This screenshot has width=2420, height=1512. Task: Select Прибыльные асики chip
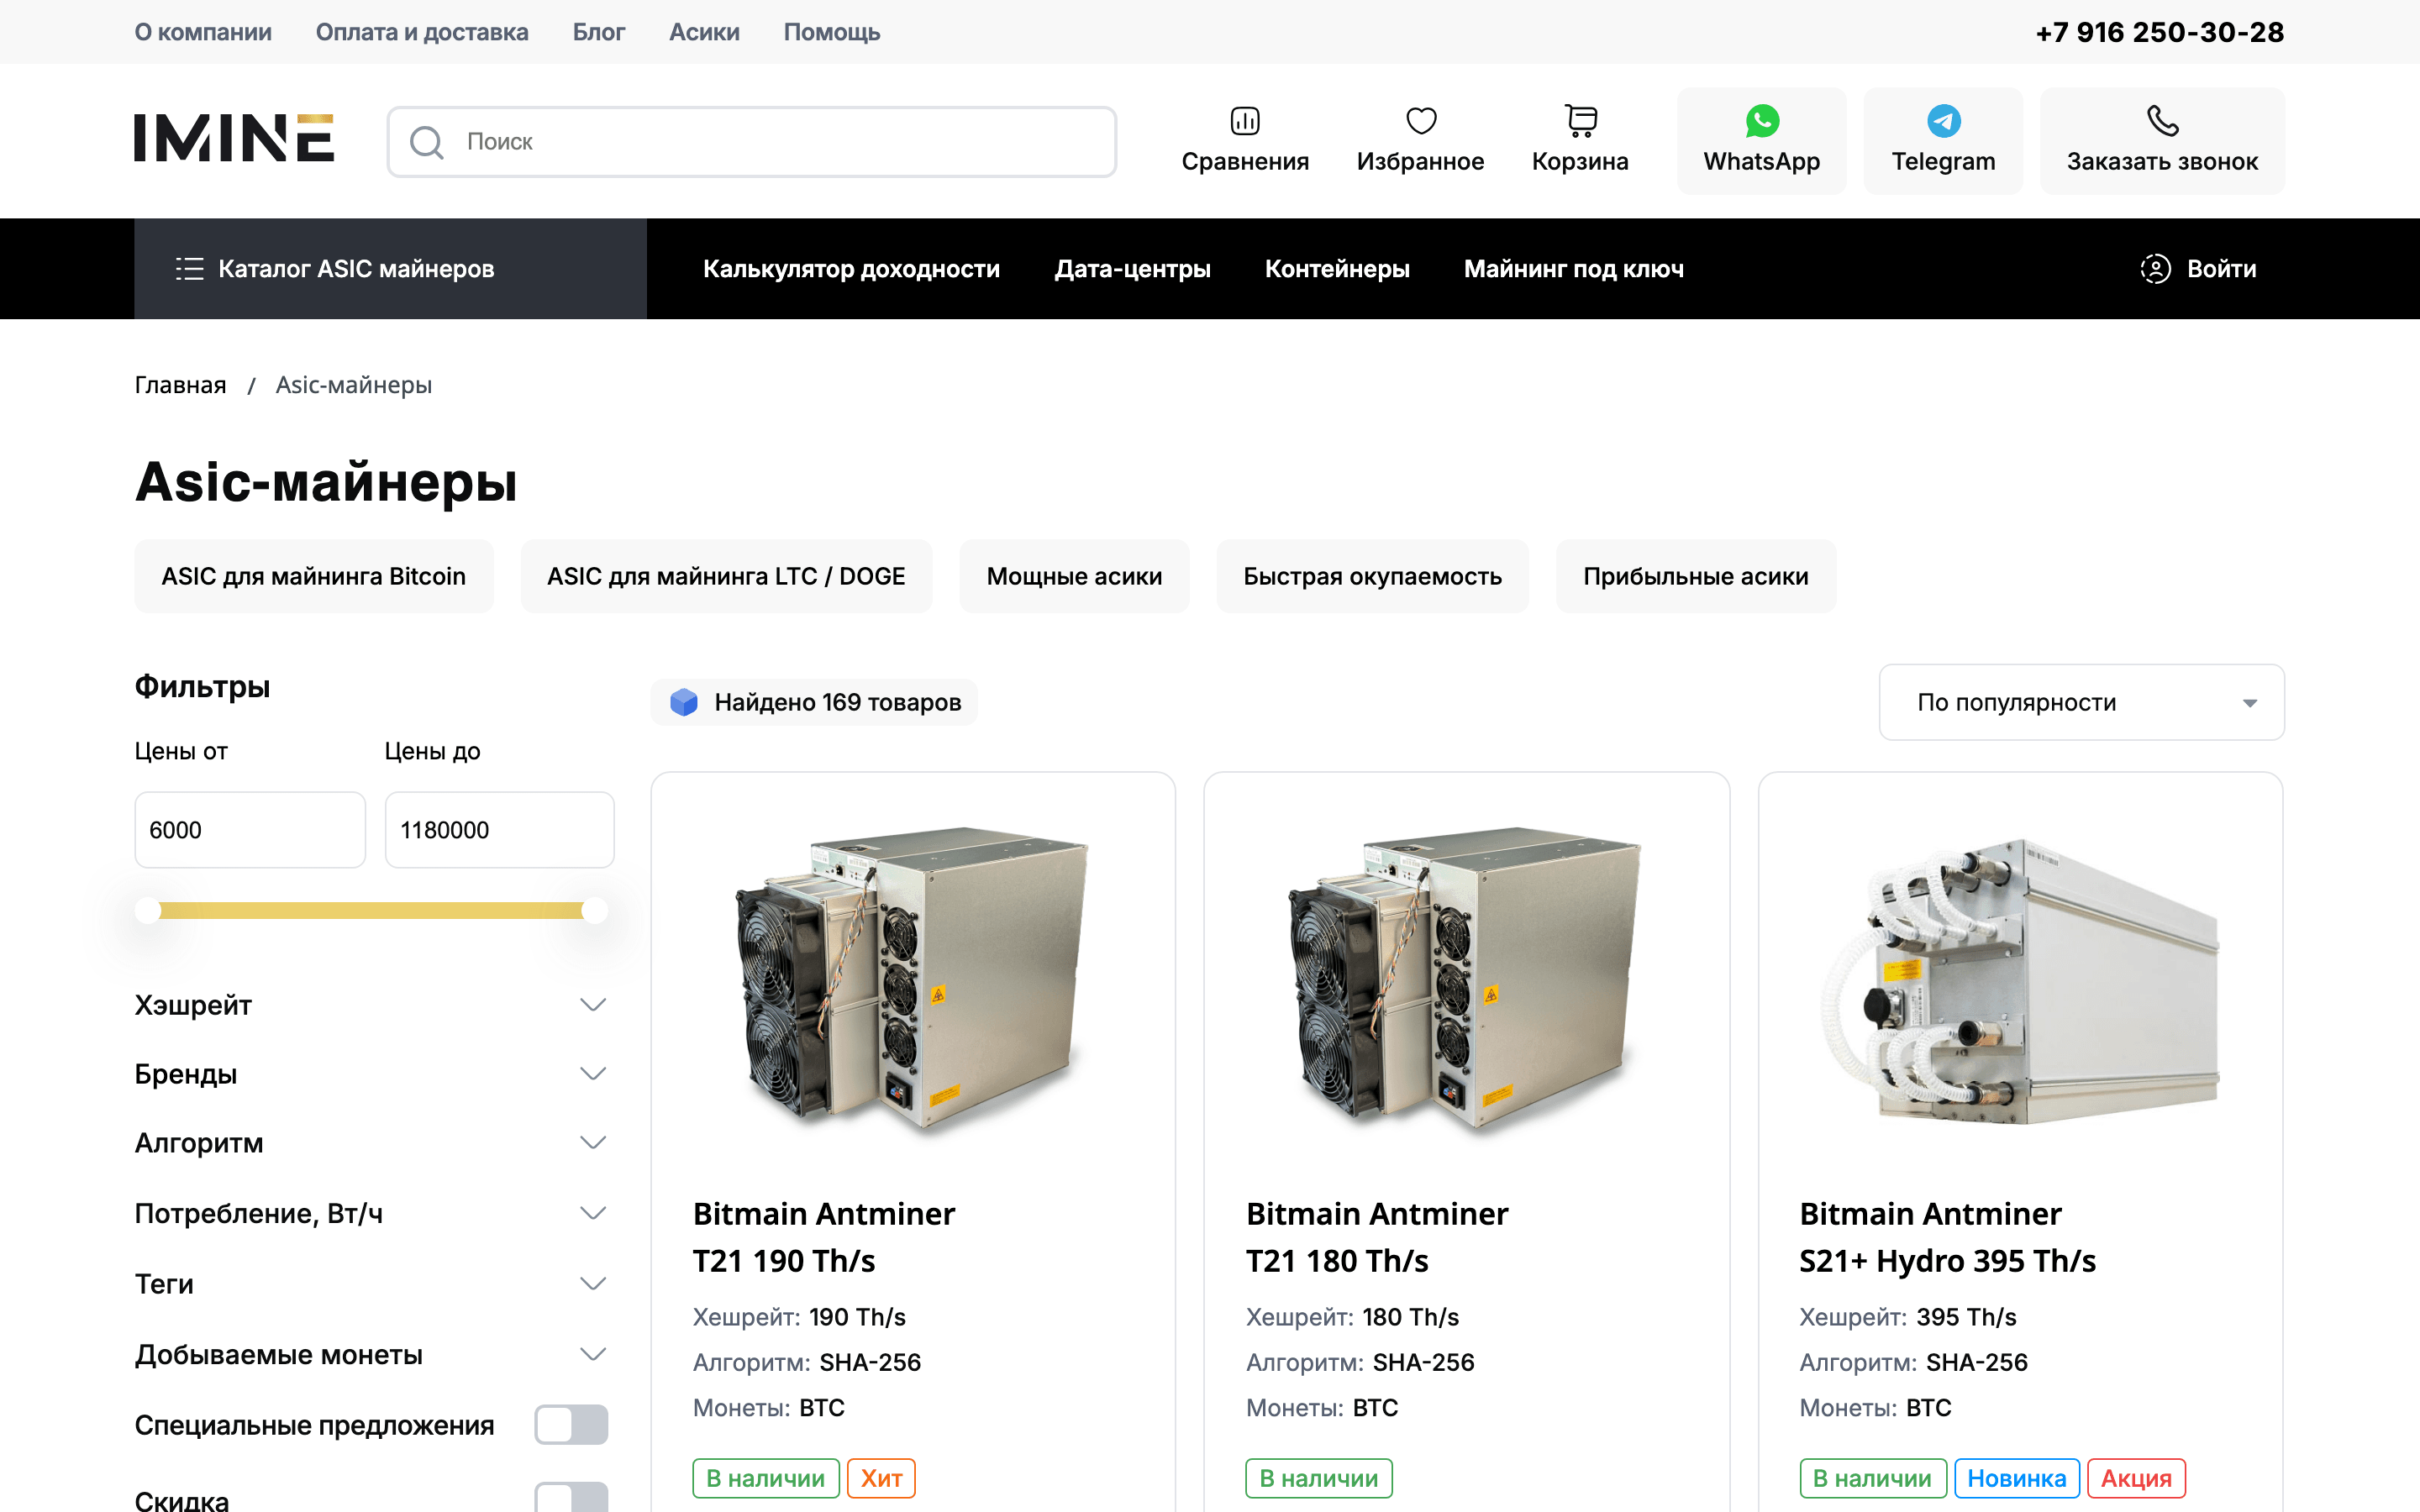click(x=1695, y=576)
